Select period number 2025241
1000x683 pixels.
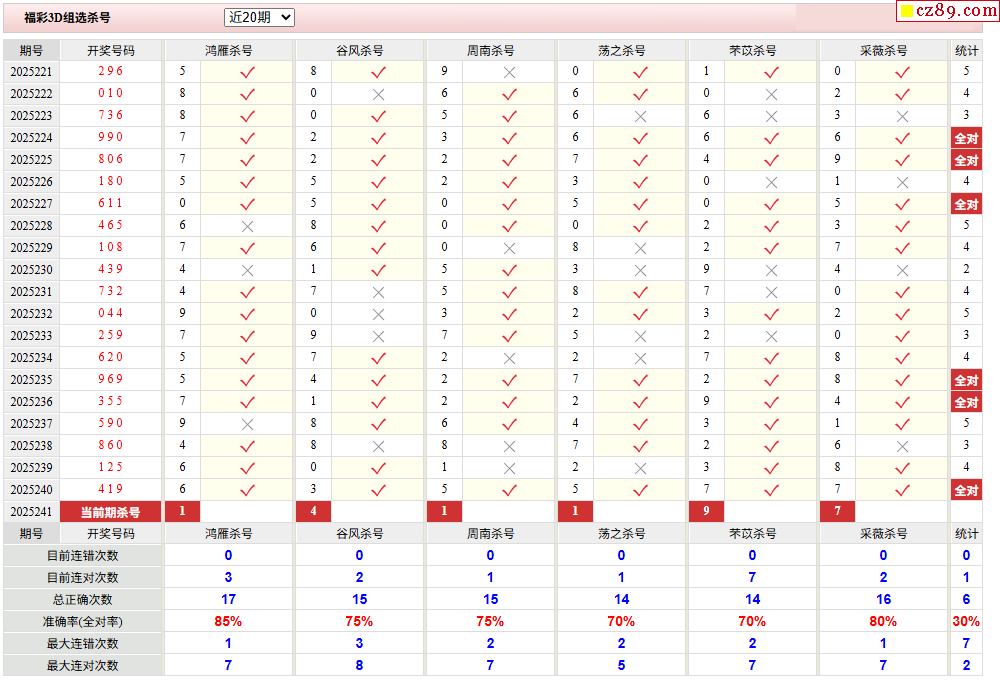coord(31,511)
